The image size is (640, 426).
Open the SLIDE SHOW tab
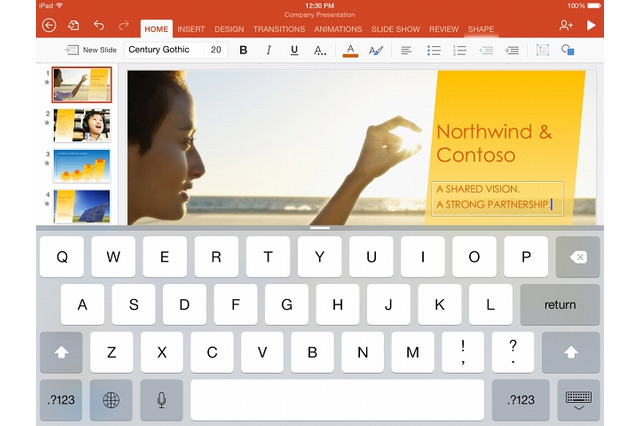point(396,29)
